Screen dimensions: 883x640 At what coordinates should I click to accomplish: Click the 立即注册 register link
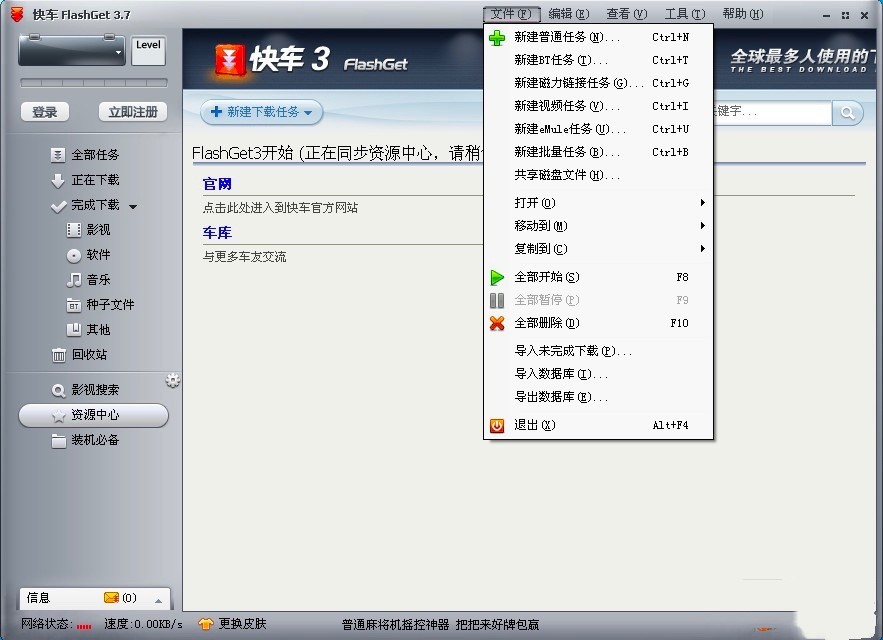pos(131,112)
